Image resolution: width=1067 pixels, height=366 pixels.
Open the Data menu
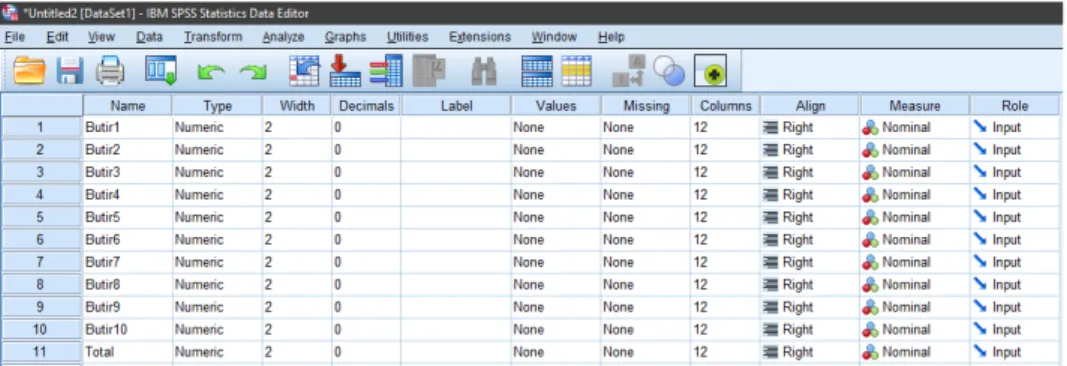[x=149, y=37]
